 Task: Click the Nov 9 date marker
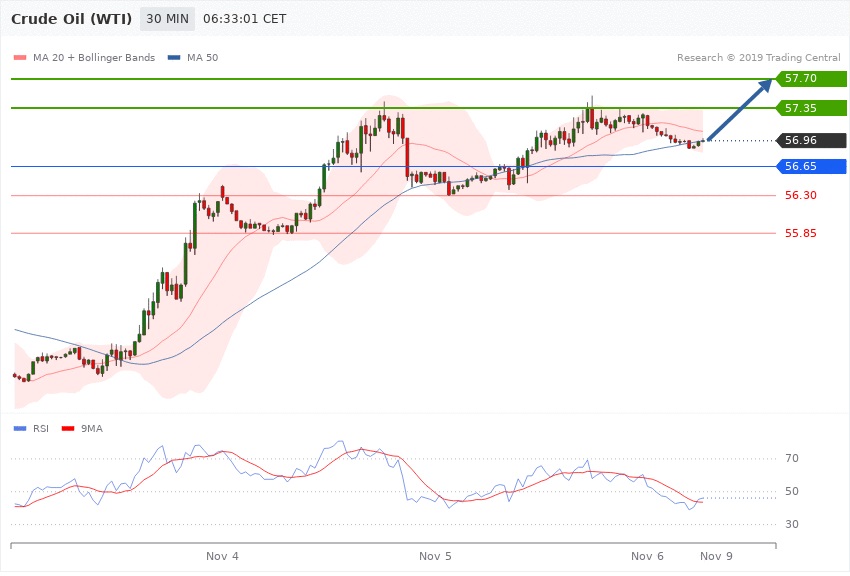716,556
